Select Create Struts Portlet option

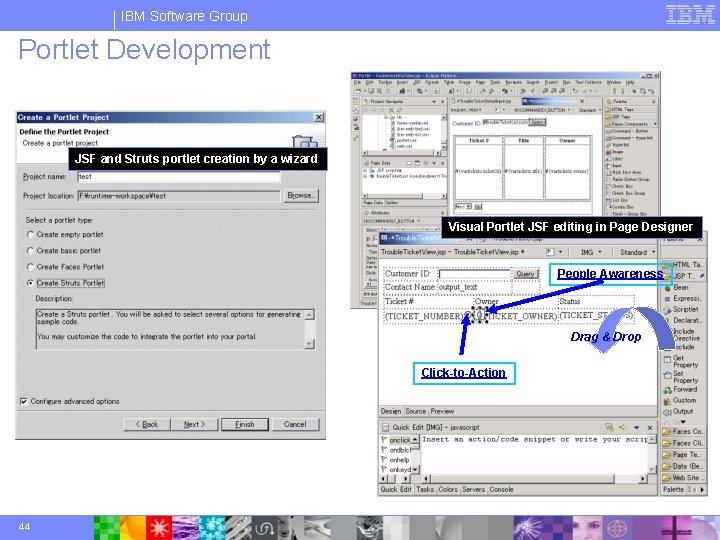point(66,283)
